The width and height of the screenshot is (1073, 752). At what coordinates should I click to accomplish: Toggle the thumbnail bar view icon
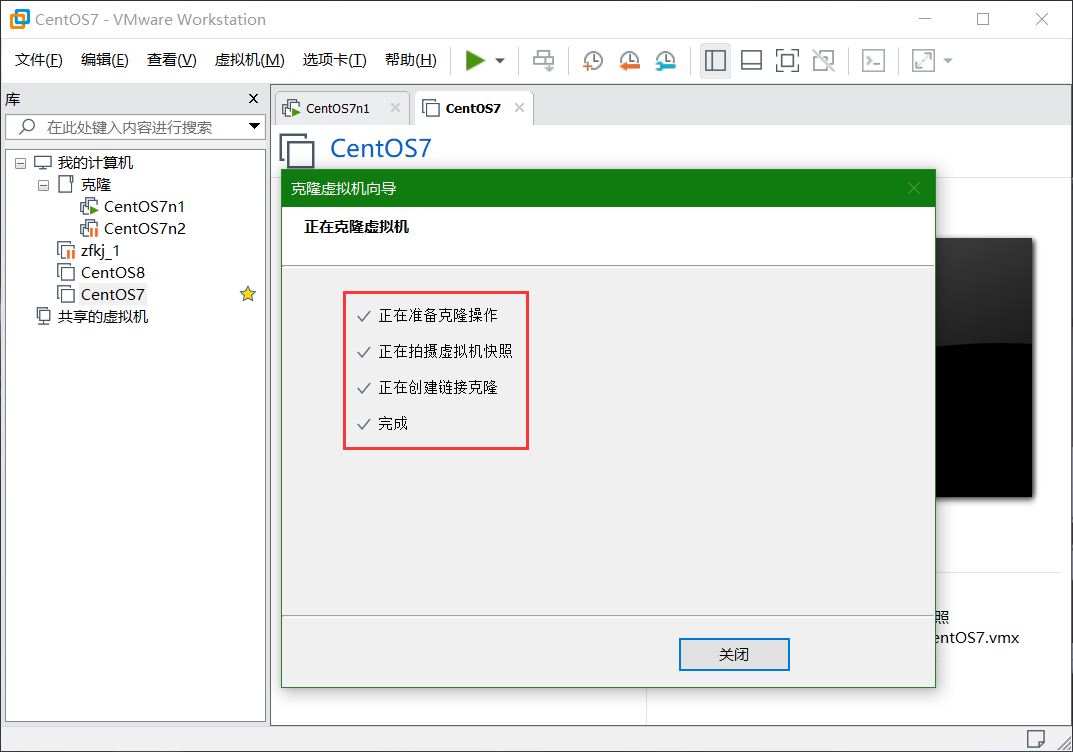751,60
